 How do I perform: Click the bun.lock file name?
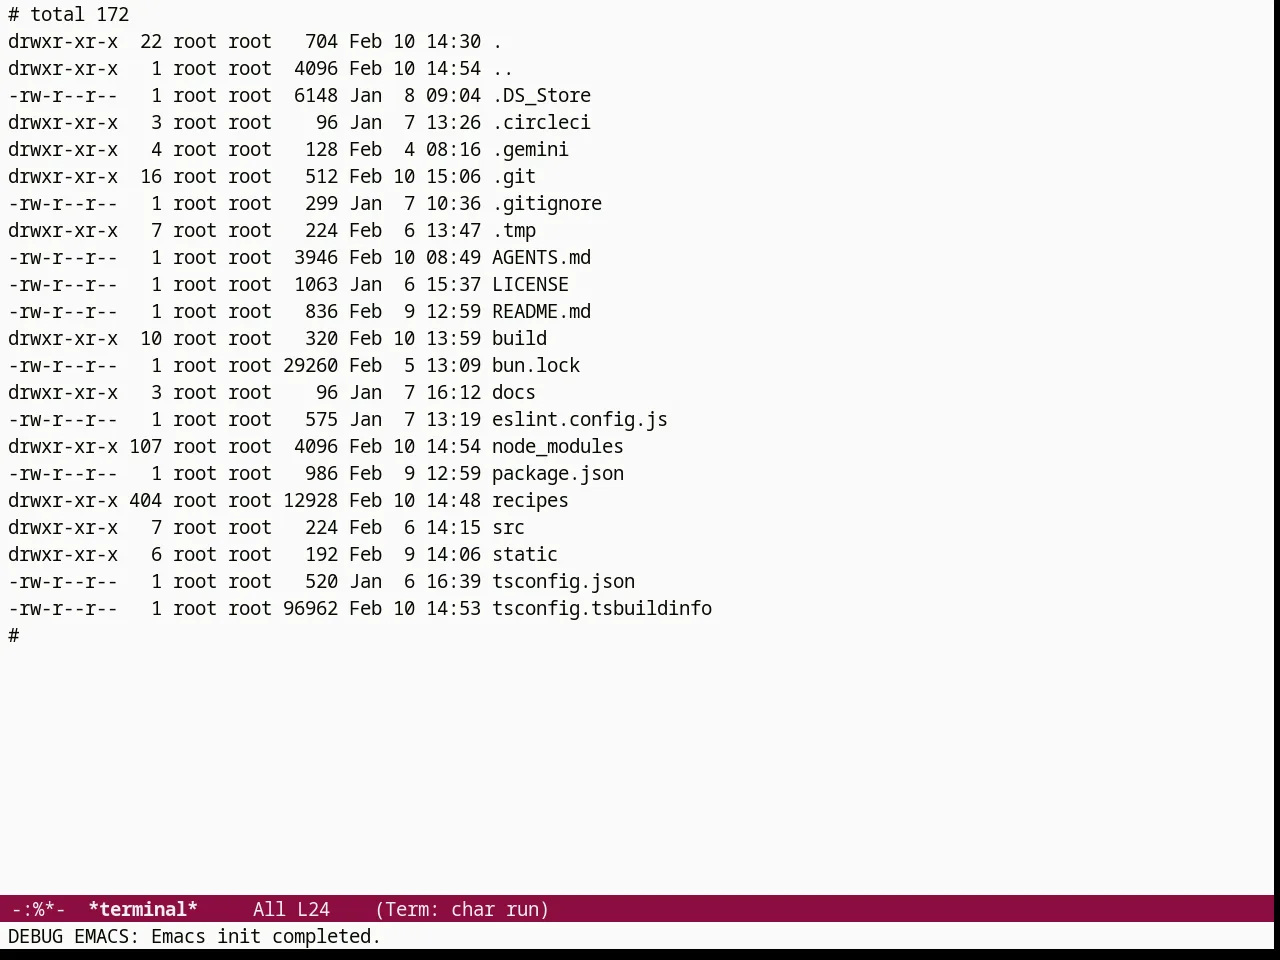pyautogui.click(x=536, y=365)
